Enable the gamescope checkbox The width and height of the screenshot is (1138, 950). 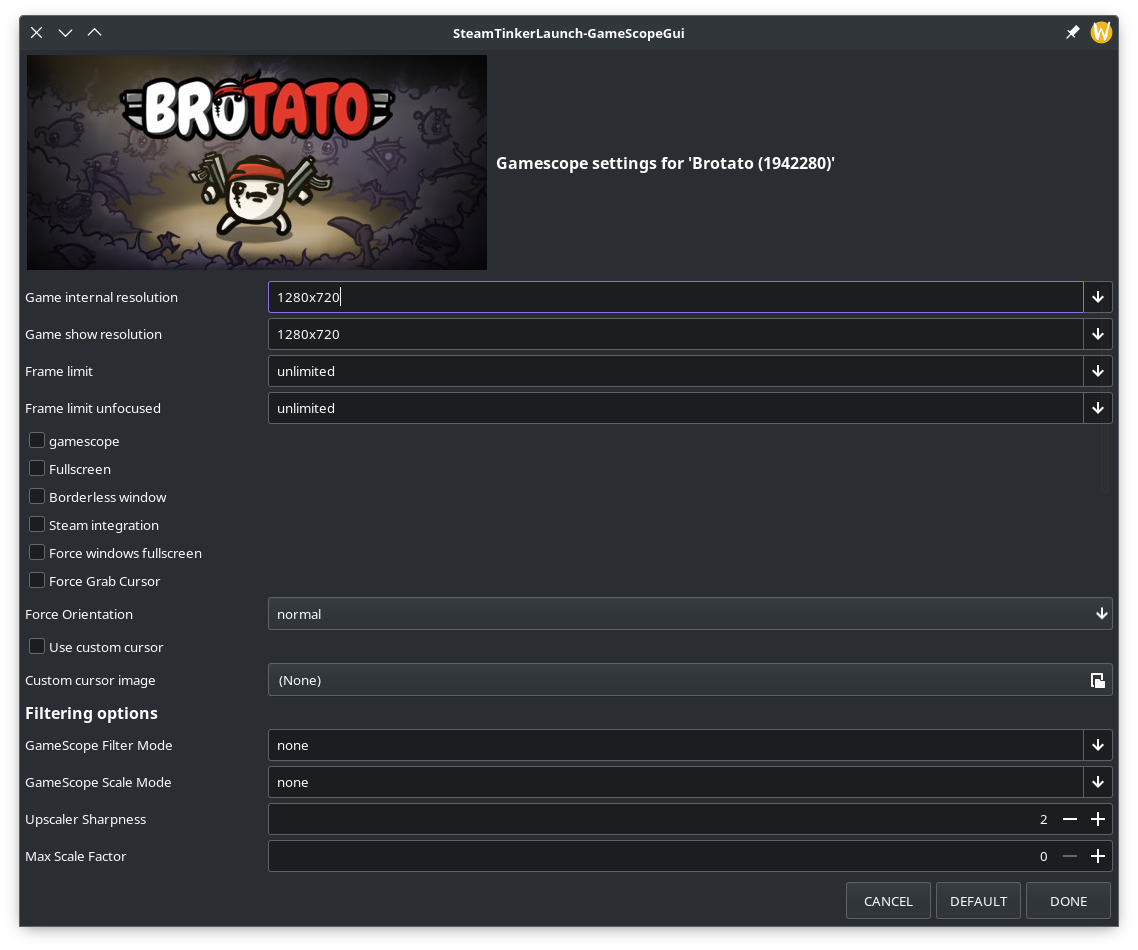click(x=37, y=441)
